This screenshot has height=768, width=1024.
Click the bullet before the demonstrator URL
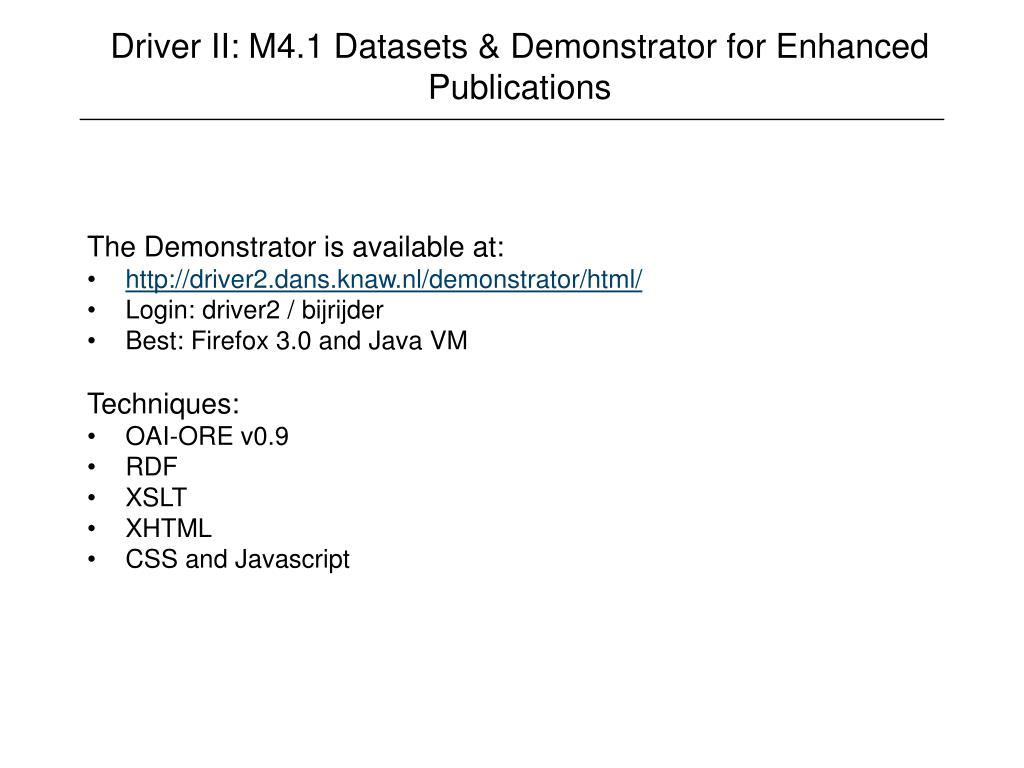pyautogui.click(x=91, y=280)
